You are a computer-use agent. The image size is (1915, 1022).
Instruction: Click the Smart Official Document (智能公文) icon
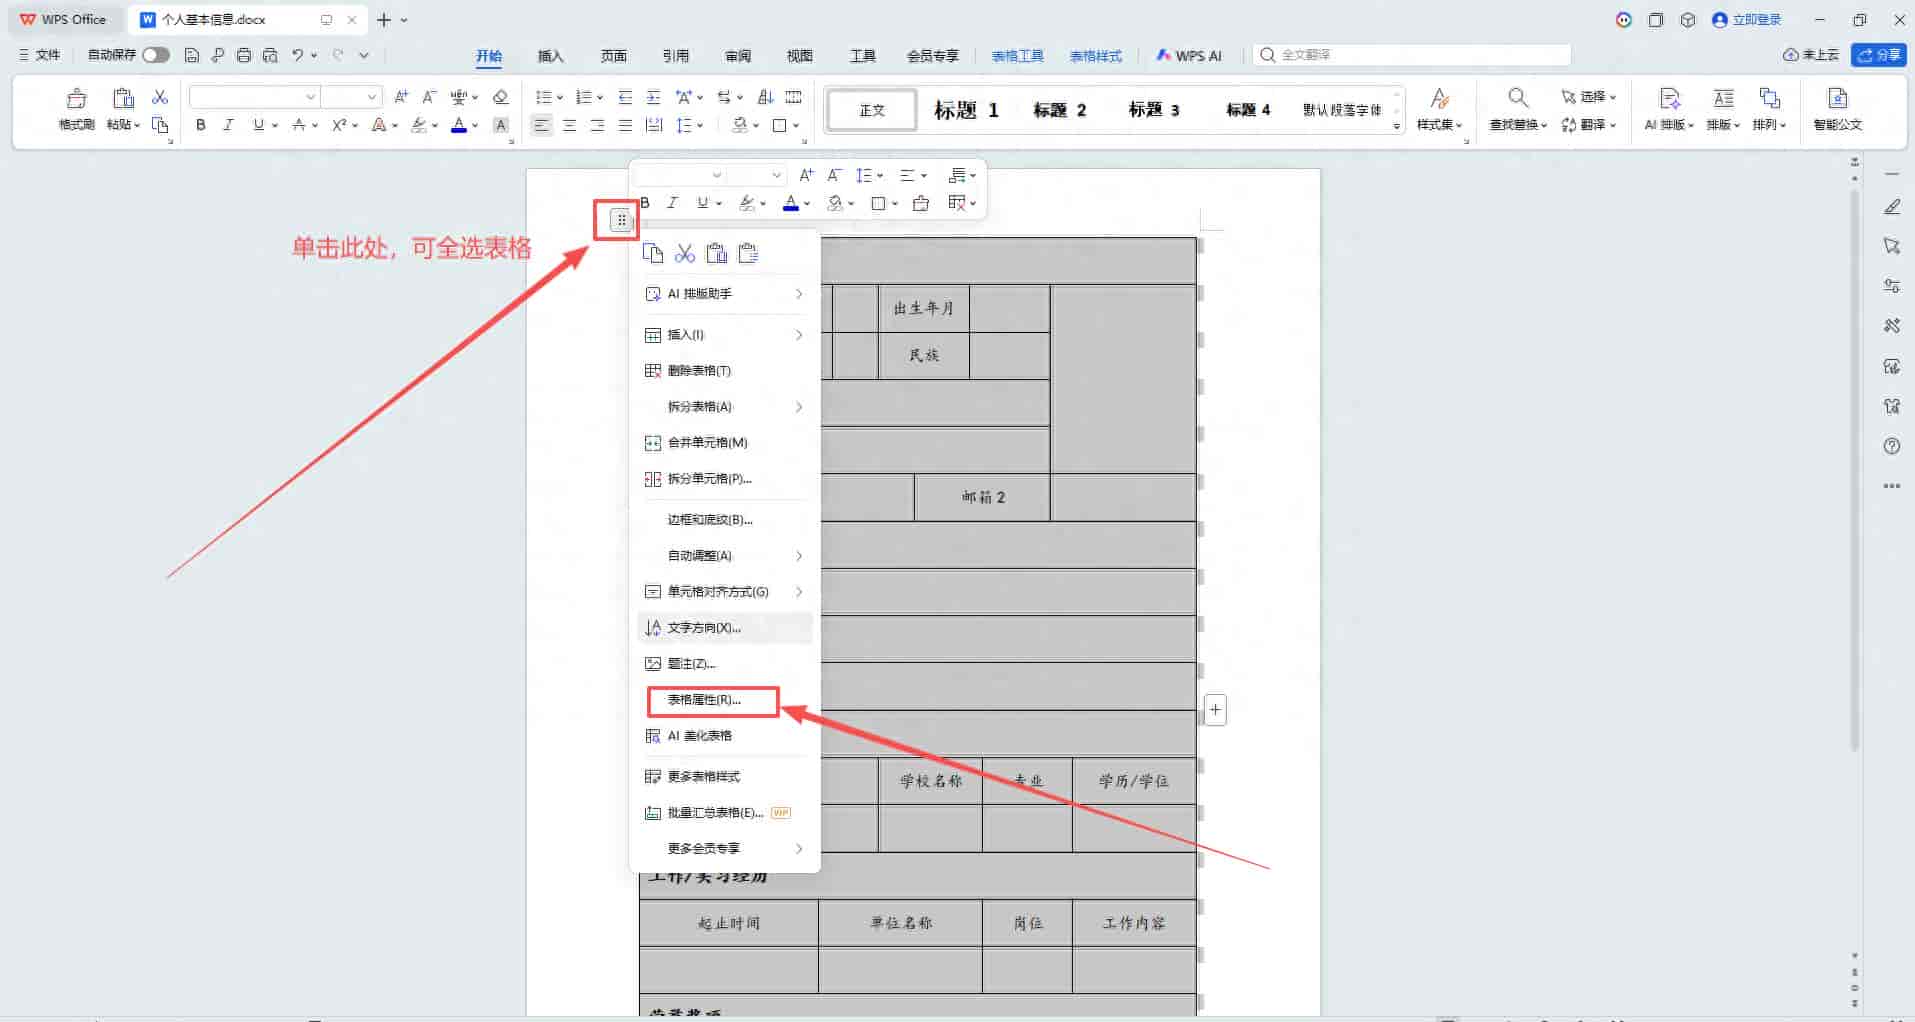pos(1837,98)
